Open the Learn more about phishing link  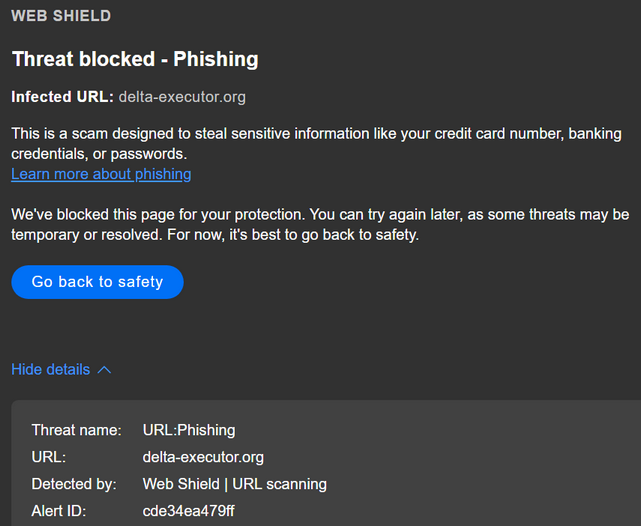pyautogui.click(x=101, y=174)
